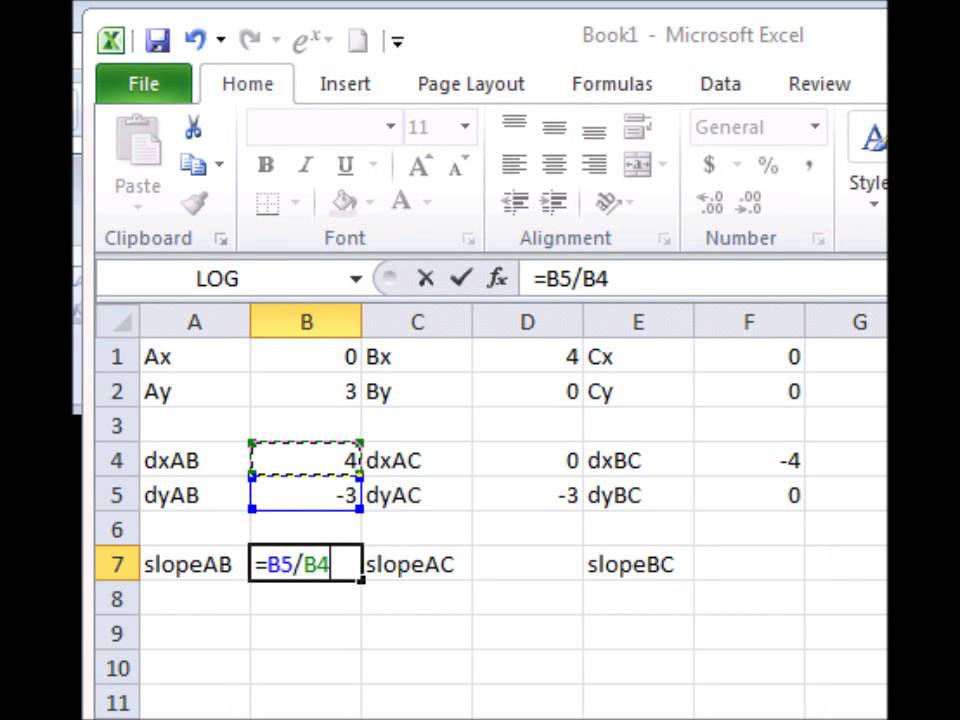This screenshot has height=720, width=960.
Task: Click the Copy icon
Action: pyautogui.click(x=193, y=165)
